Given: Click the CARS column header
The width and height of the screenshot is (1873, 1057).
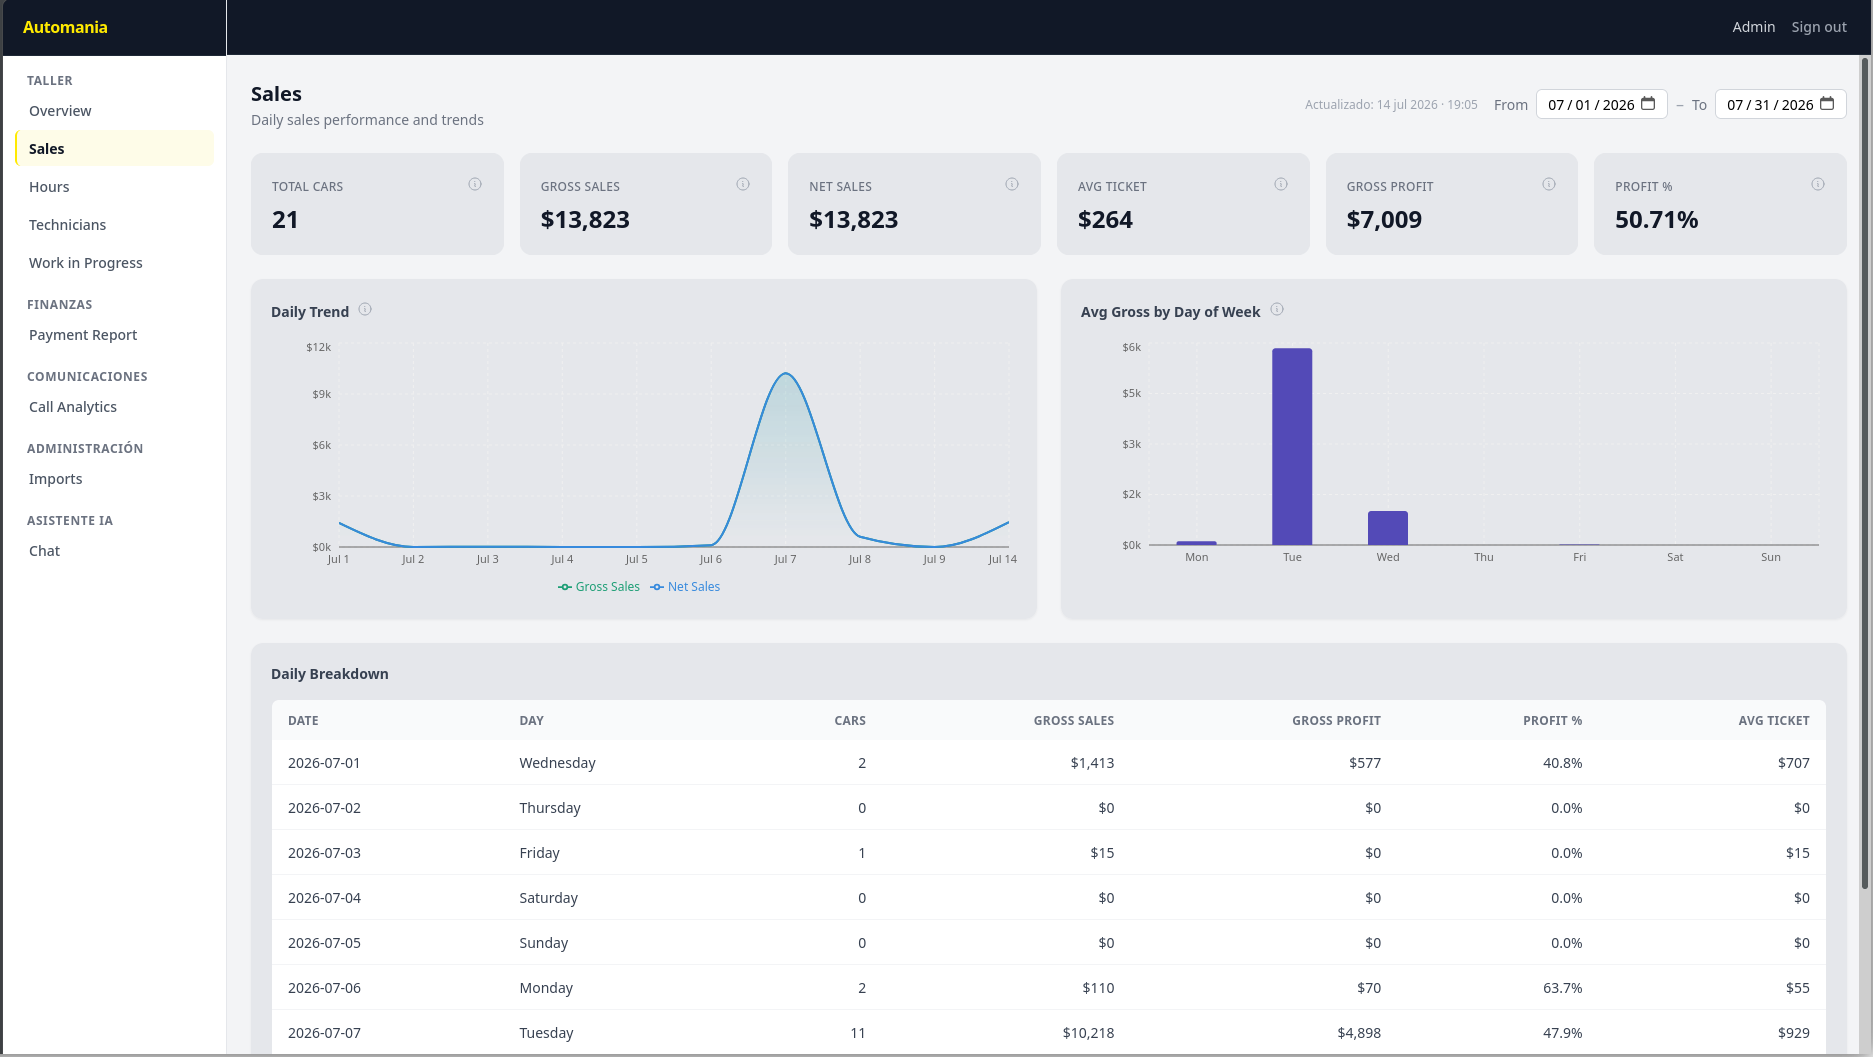Looking at the screenshot, I should (x=850, y=721).
